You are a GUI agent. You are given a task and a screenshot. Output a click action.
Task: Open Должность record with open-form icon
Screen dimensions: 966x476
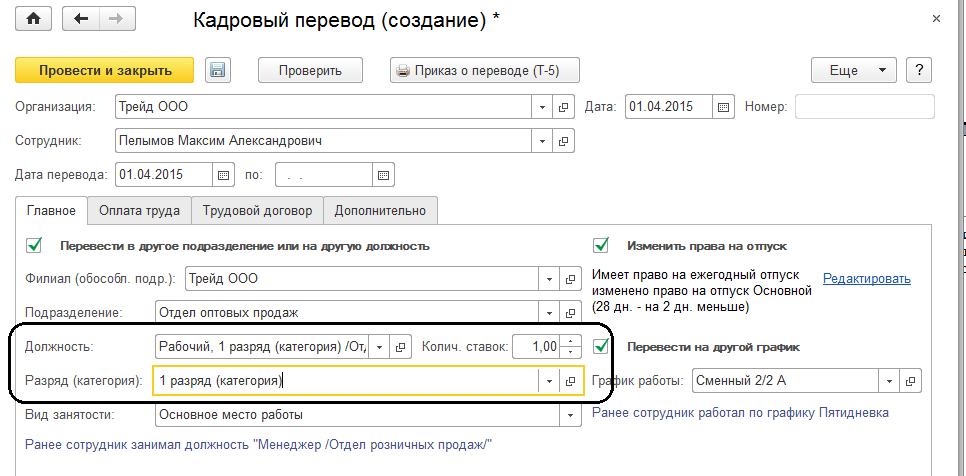coord(399,347)
